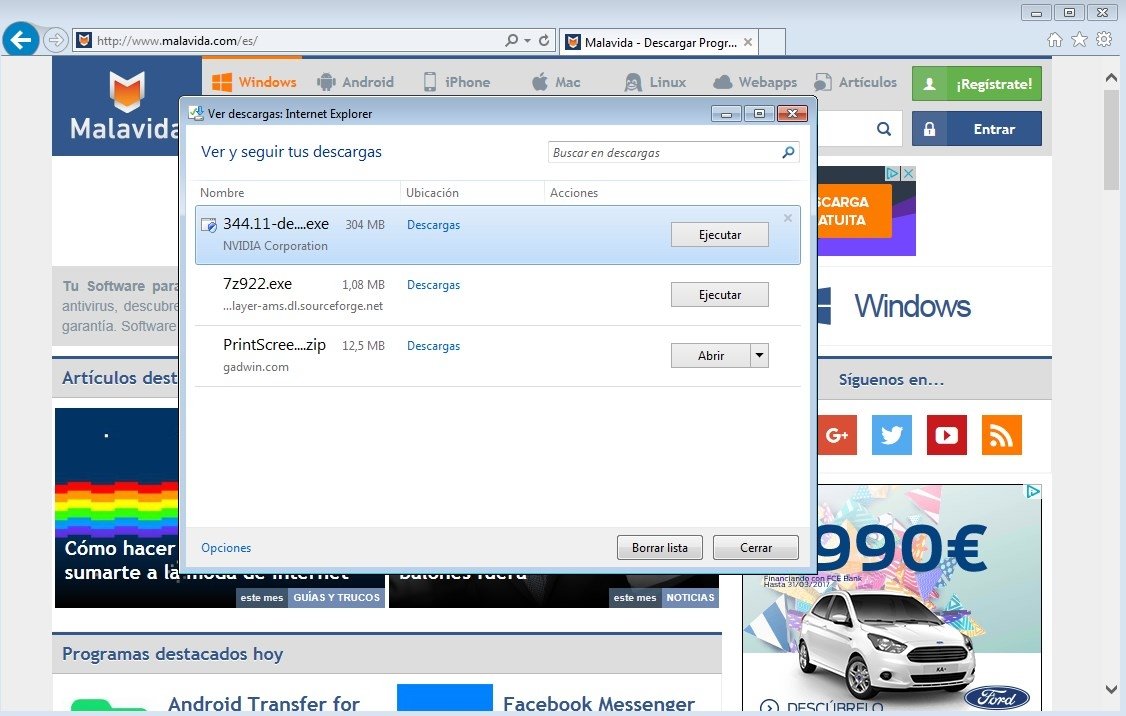Refresh the page with the reload icon
Screen dimensions: 1126x716
(544, 40)
